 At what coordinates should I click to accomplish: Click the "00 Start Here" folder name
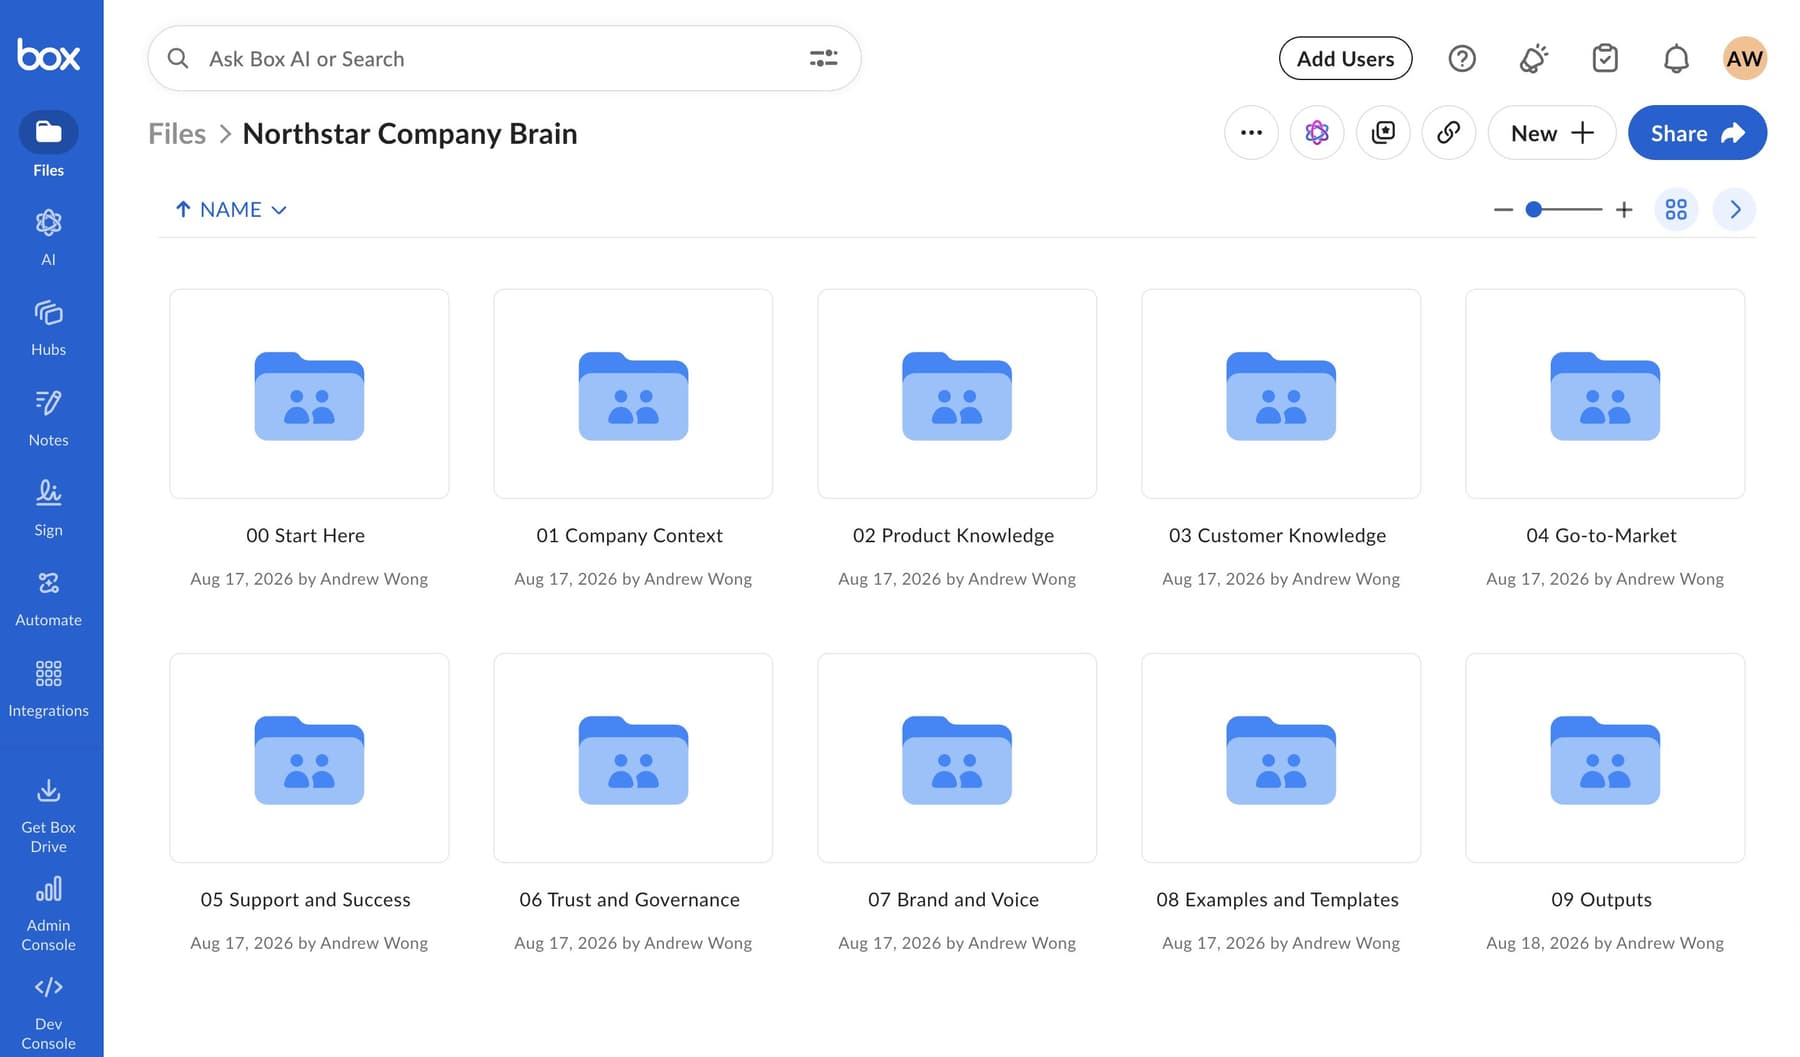[306, 535]
